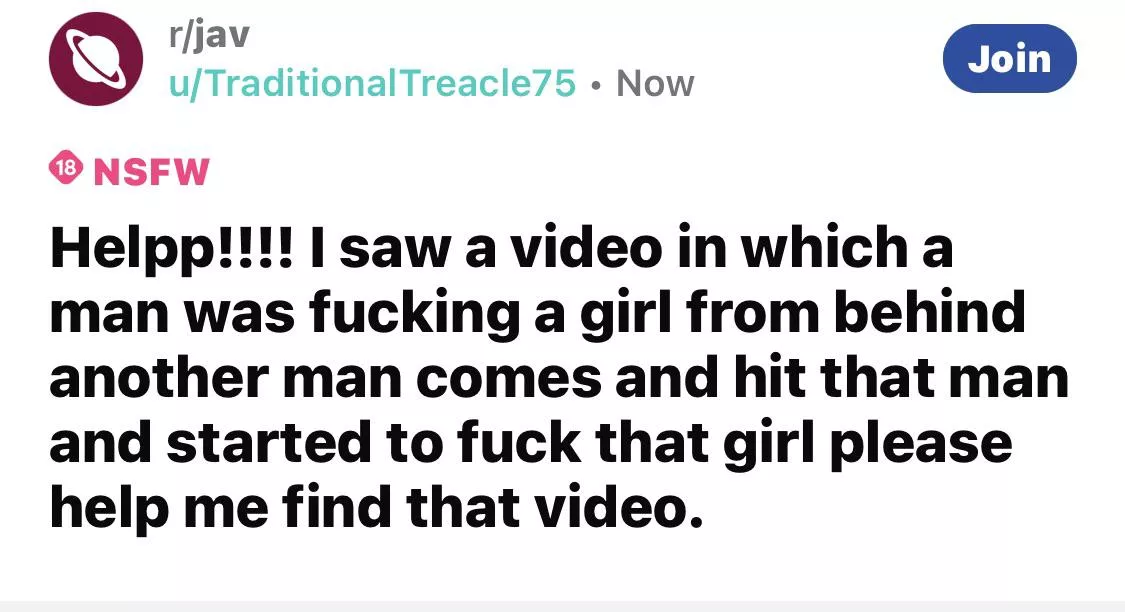The width and height of the screenshot is (1125, 612).
Task: Open the r/jav subreddit link
Action: point(210,34)
